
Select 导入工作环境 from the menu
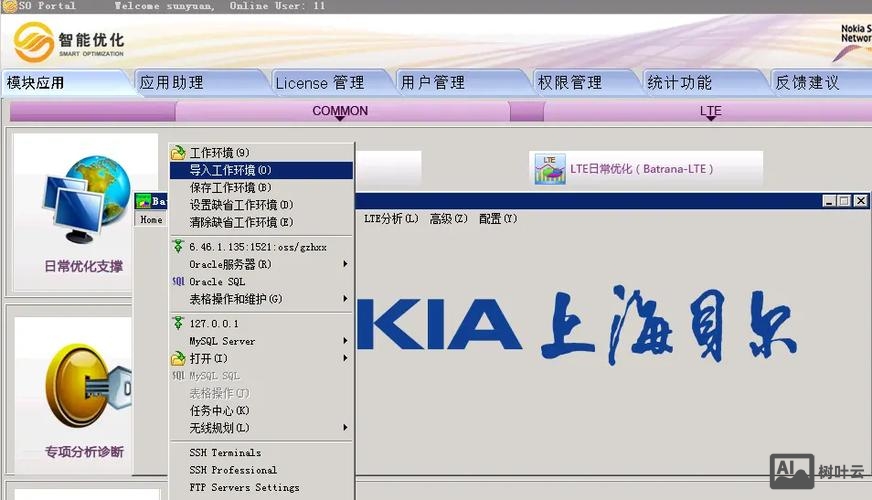pyautogui.click(x=230, y=170)
